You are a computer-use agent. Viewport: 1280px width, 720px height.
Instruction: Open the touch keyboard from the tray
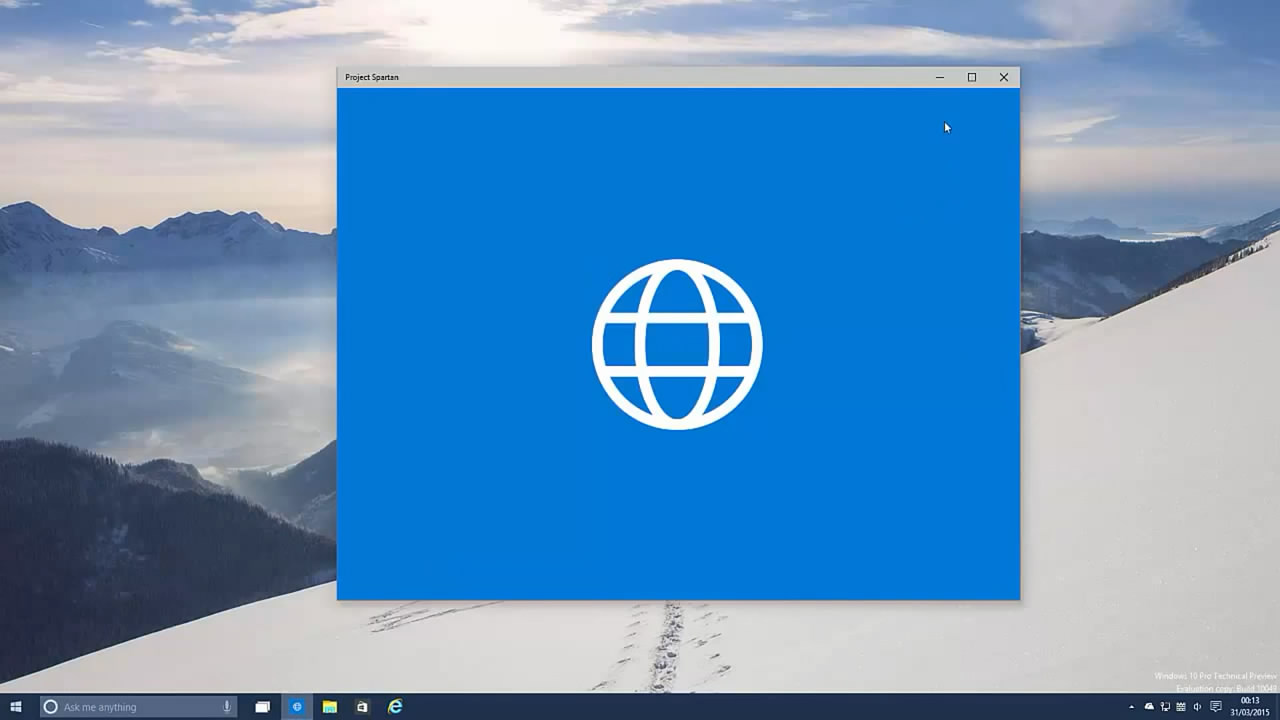1181,707
